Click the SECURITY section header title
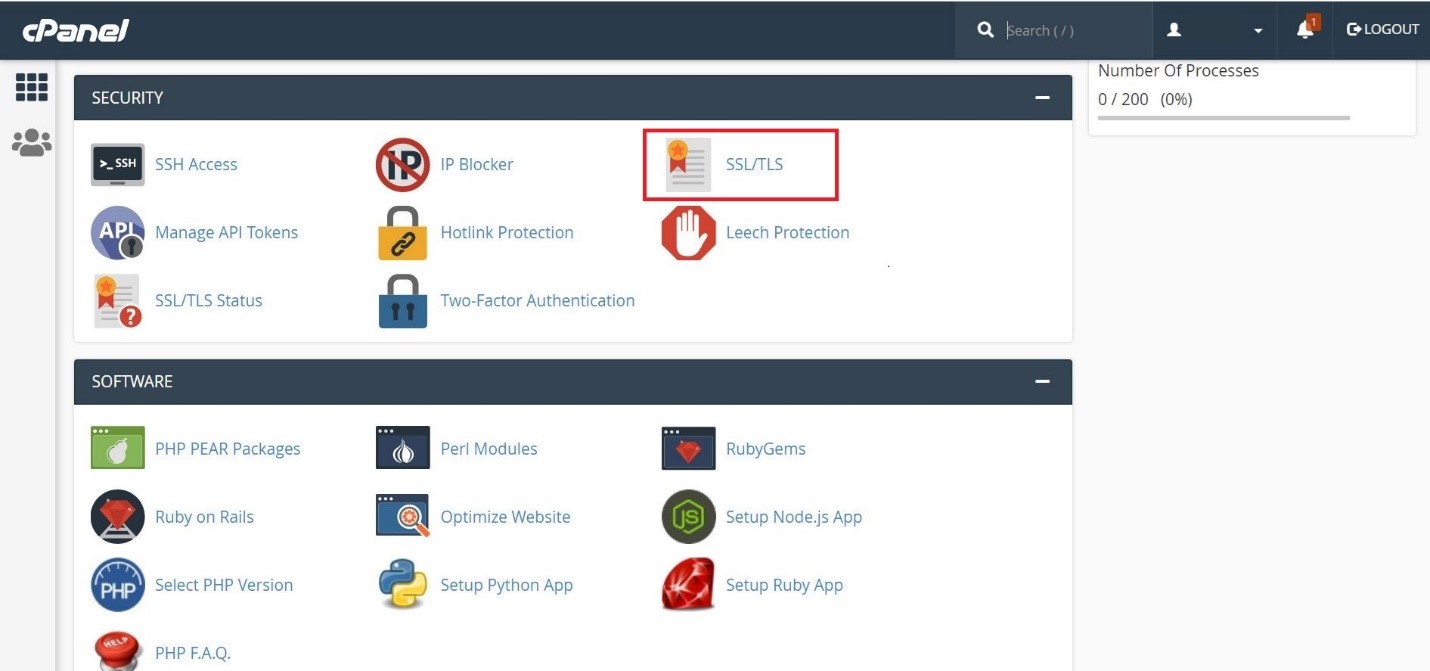1430x671 pixels. click(x=127, y=98)
